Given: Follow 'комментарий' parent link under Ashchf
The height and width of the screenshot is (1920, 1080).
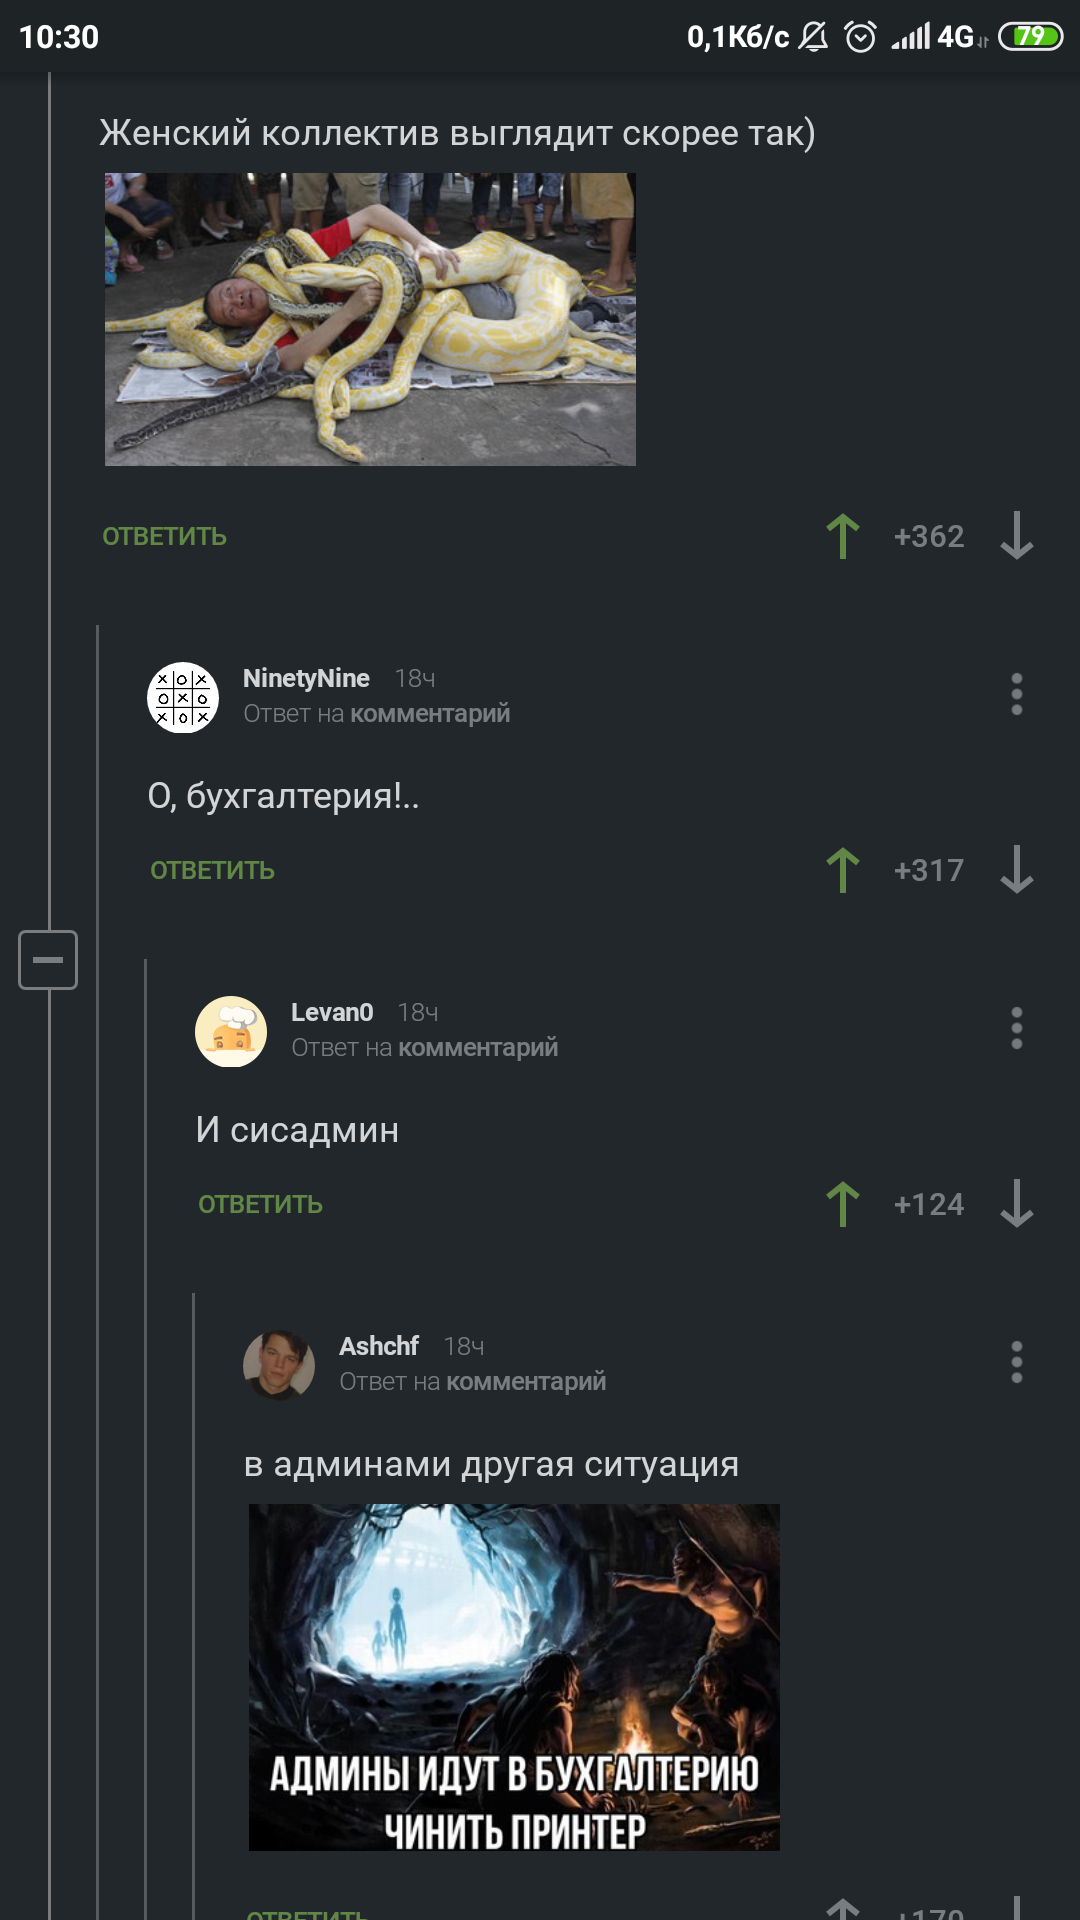Looking at the screenshot, I should point(526,1382).
